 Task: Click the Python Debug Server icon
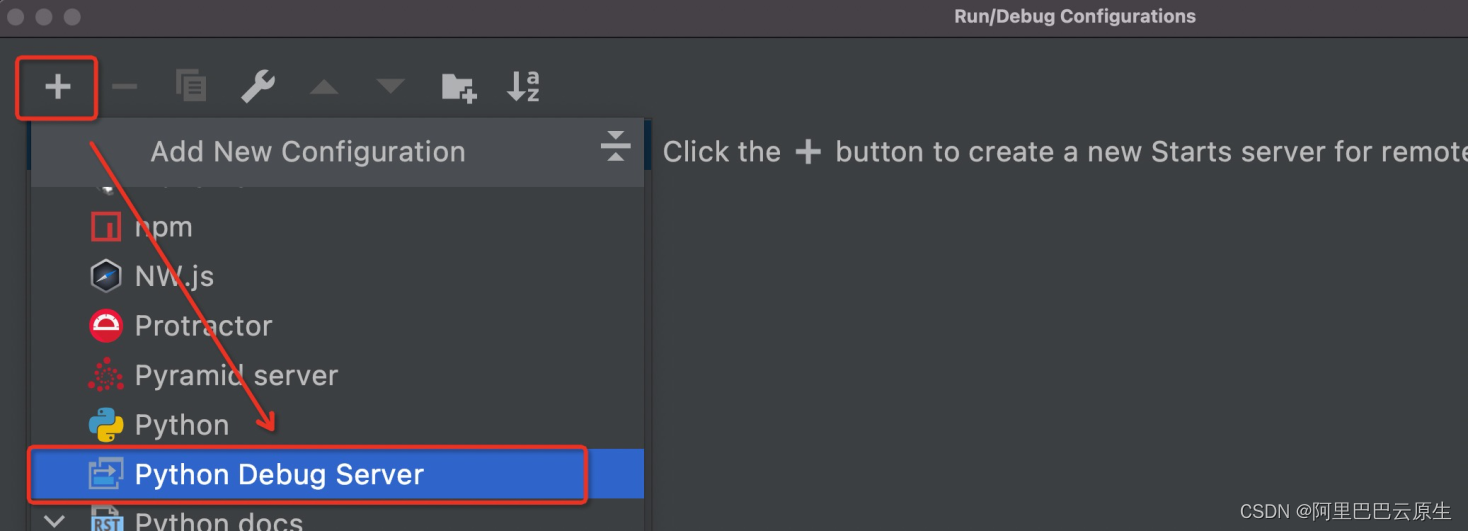[106, 474]
